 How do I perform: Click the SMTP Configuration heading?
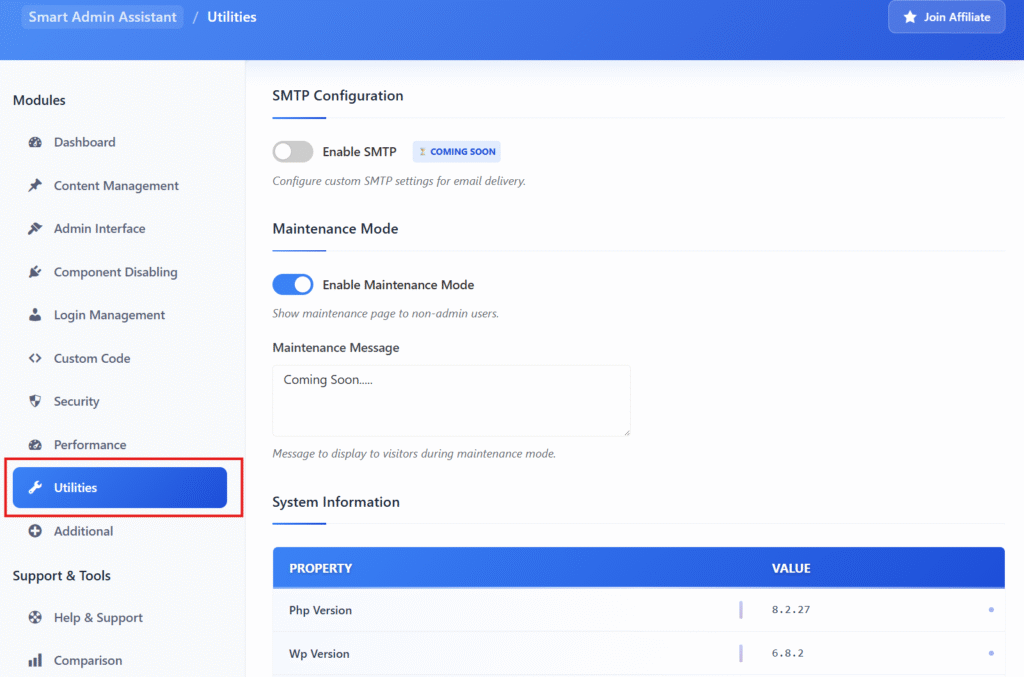coord(338,95)
